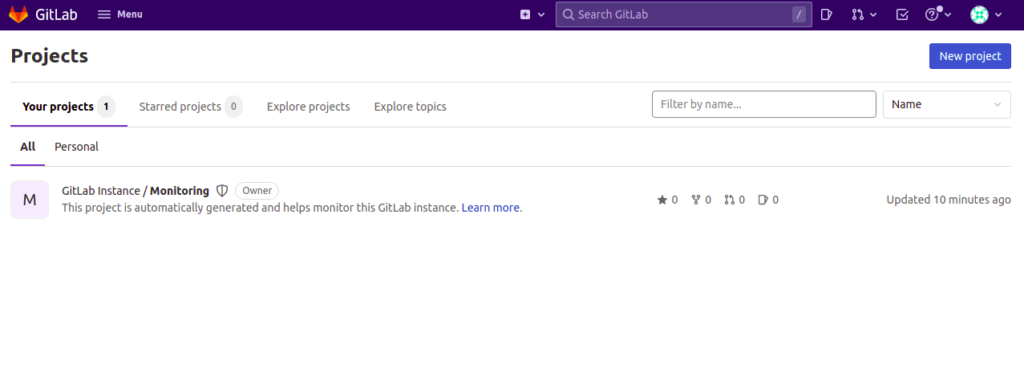Switch to the Personal sub-tab

pos(76,147)
